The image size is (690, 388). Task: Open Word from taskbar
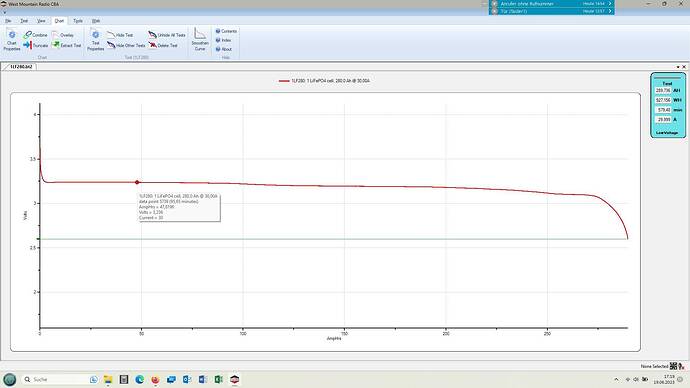[203, 379]
